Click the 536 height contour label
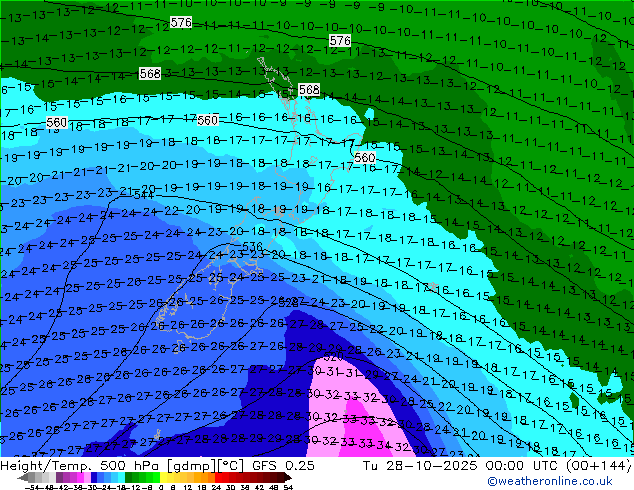 (x=253, y=246)
